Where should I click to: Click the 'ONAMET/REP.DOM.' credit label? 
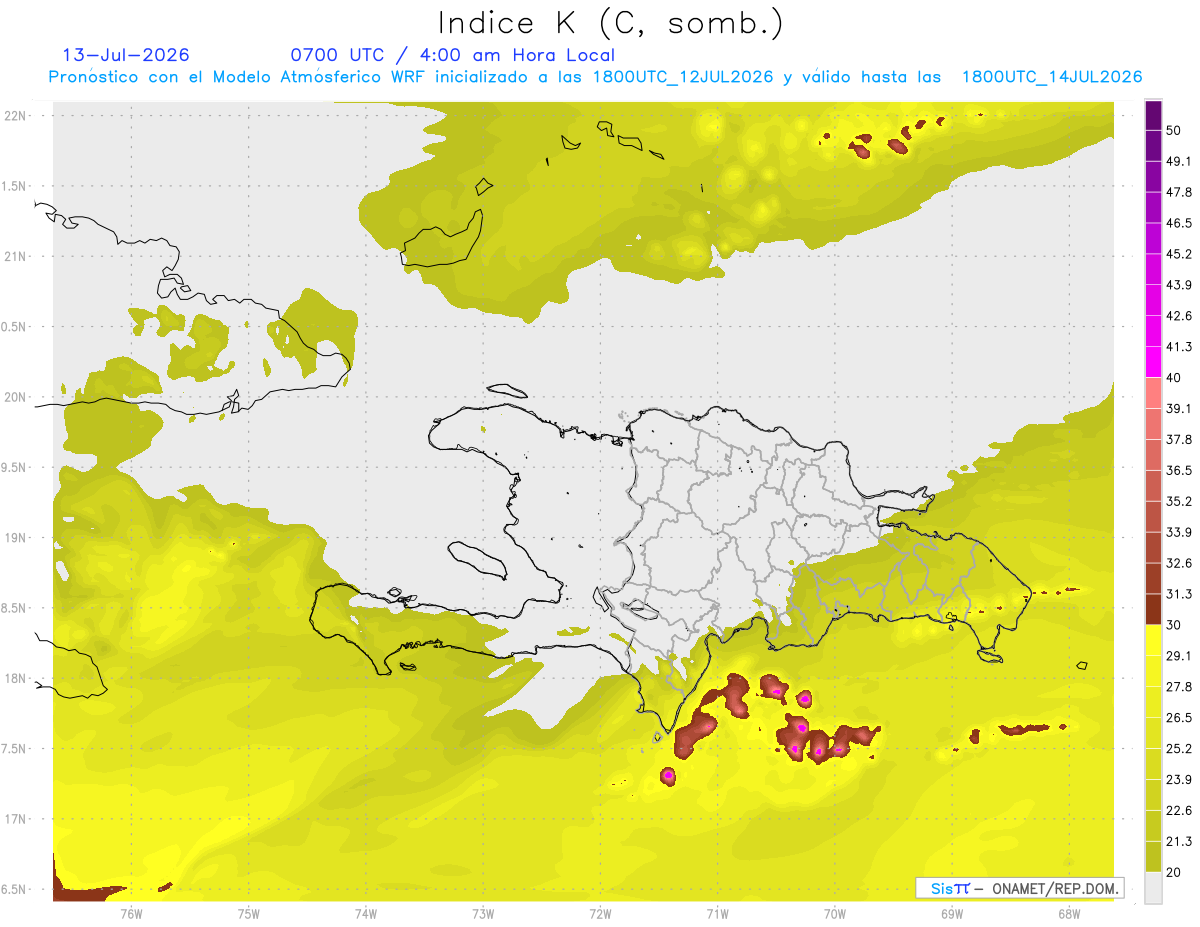coord(1054,888)
